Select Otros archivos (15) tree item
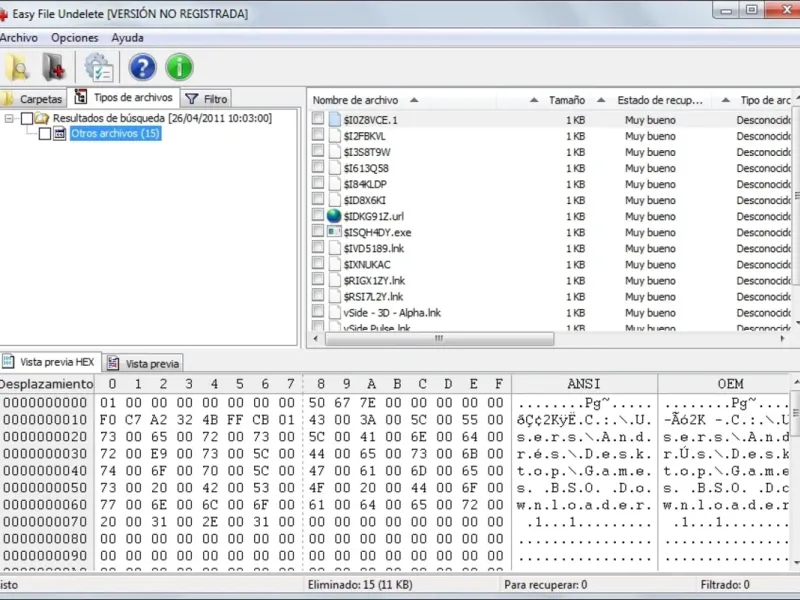Screen dimensions: 800x600 click(115, 134)
